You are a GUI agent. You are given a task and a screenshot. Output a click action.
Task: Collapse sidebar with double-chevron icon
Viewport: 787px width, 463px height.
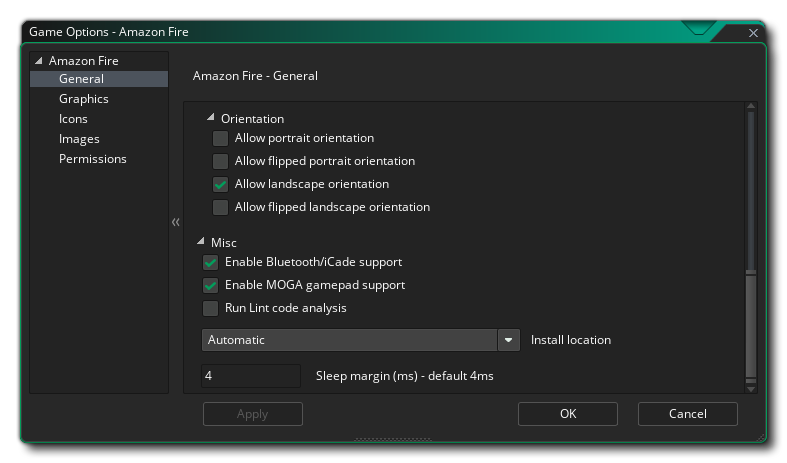click(176, 222)
